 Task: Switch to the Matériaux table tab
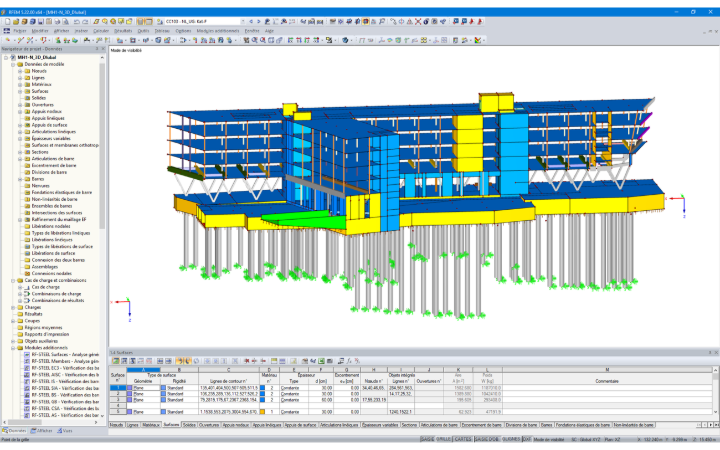pyautogui.click(x=151, y=425)
